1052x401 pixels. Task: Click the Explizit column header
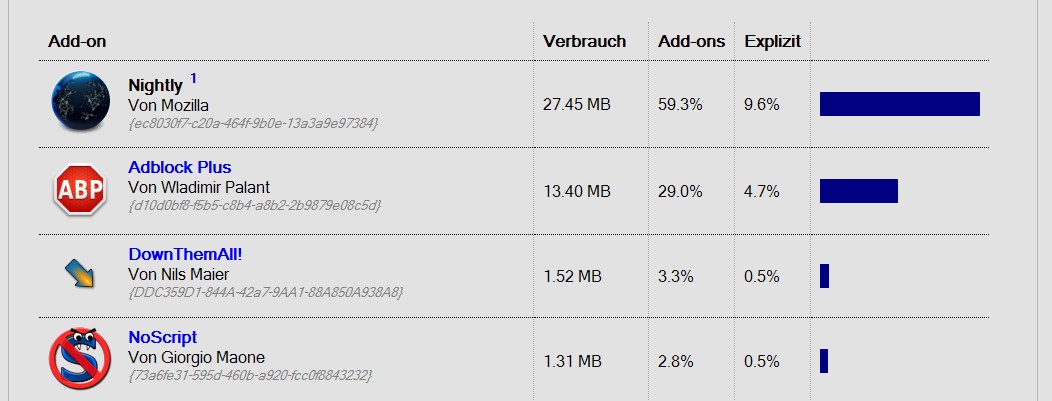click(x=771, y=42)
